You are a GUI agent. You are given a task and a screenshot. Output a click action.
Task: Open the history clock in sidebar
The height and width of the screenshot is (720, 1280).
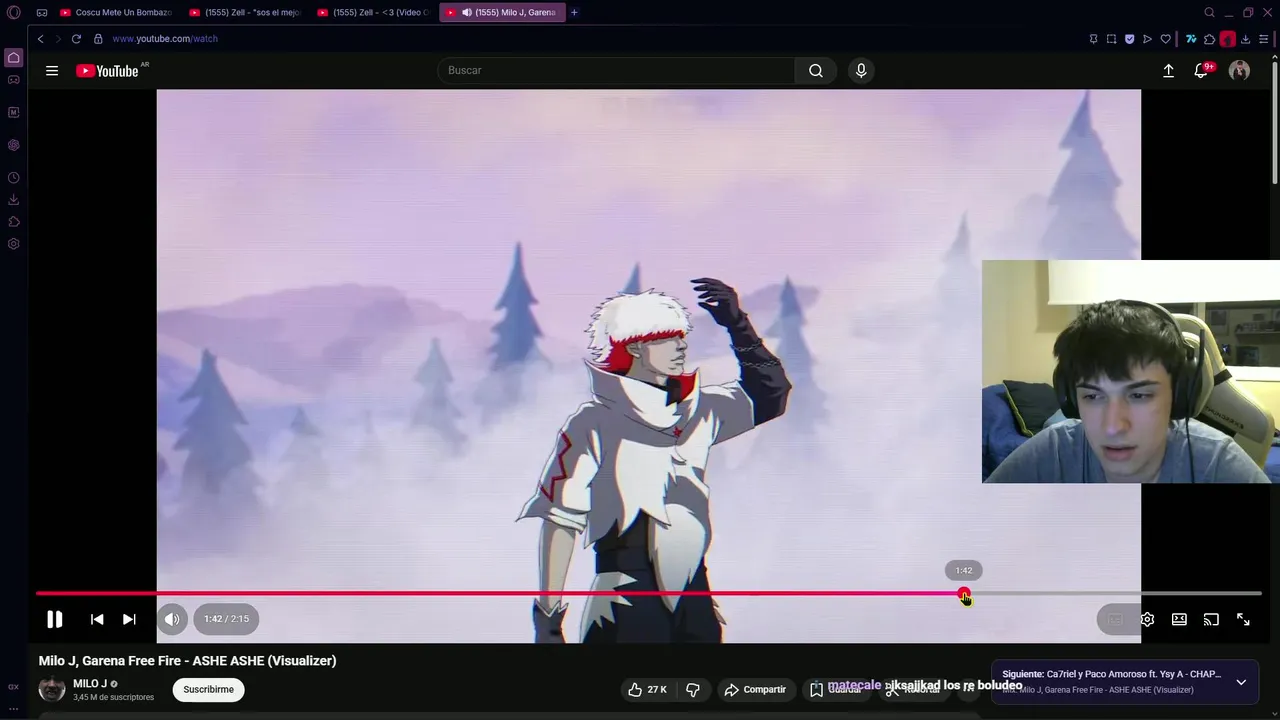(x=13, y=178)
